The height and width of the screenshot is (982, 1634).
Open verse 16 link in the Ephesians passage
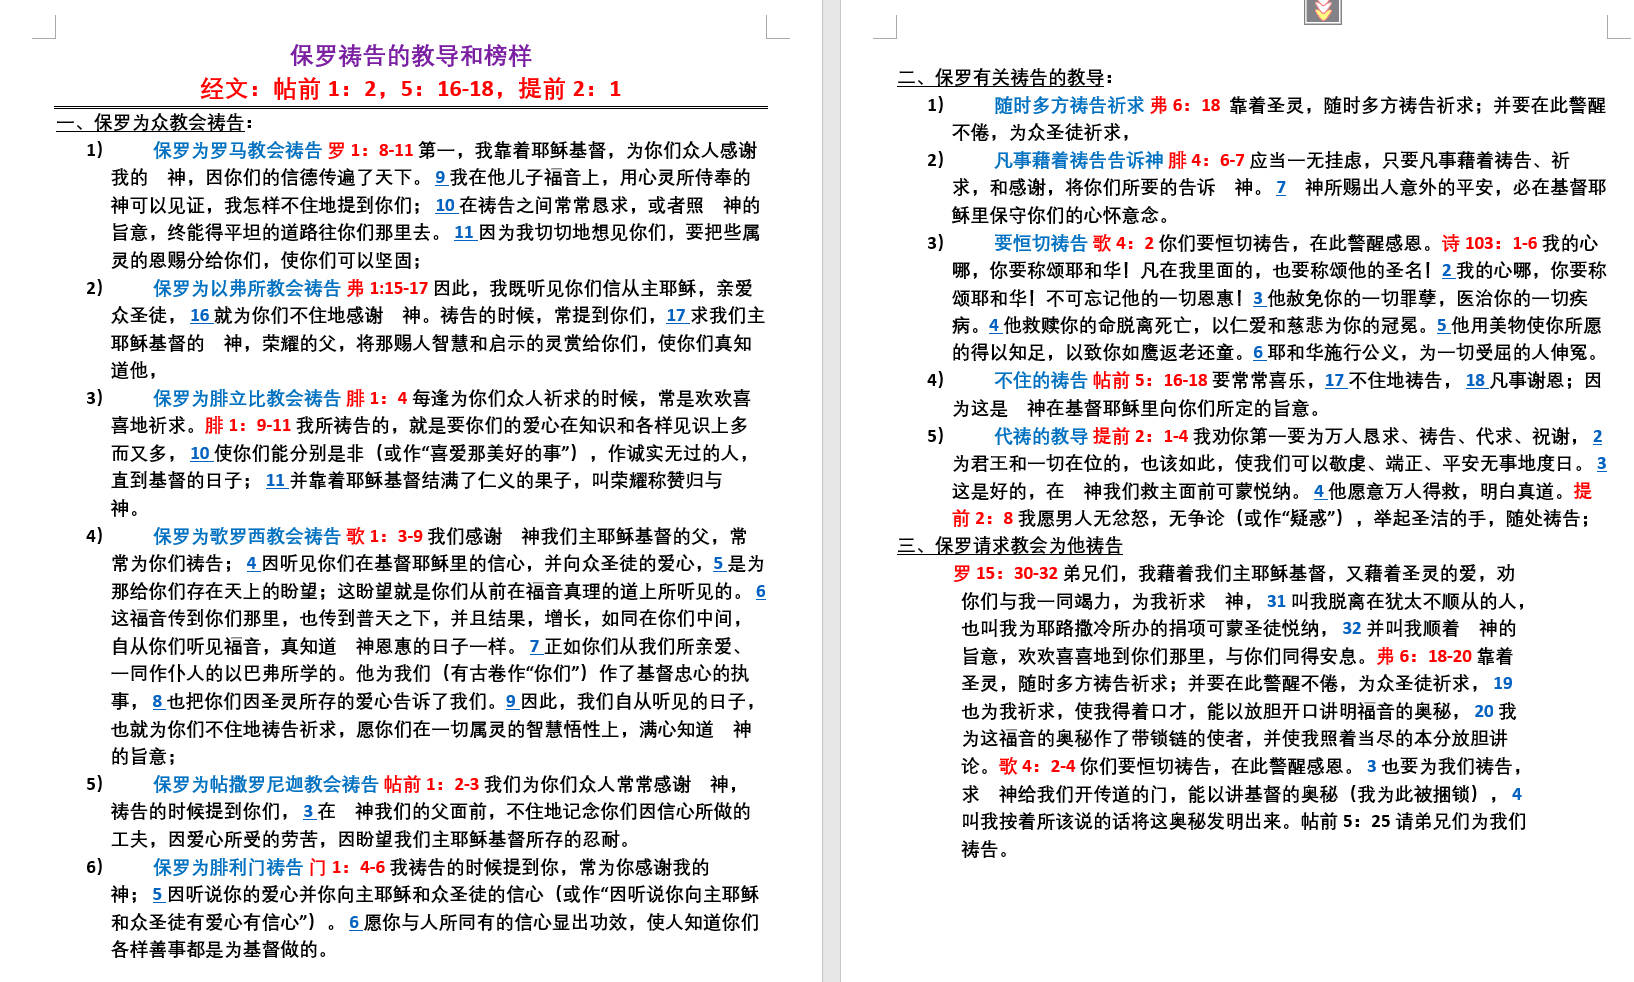200,316
